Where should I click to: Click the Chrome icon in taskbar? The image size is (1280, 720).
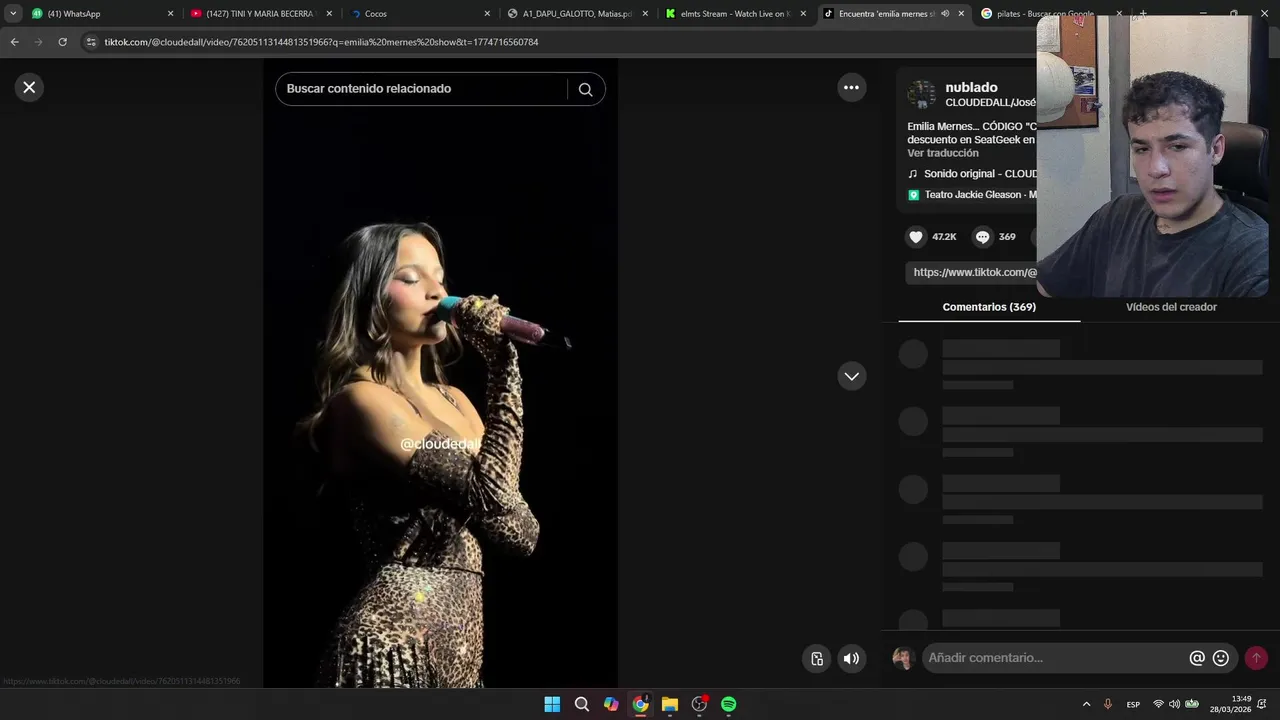[x=641, y=704]
